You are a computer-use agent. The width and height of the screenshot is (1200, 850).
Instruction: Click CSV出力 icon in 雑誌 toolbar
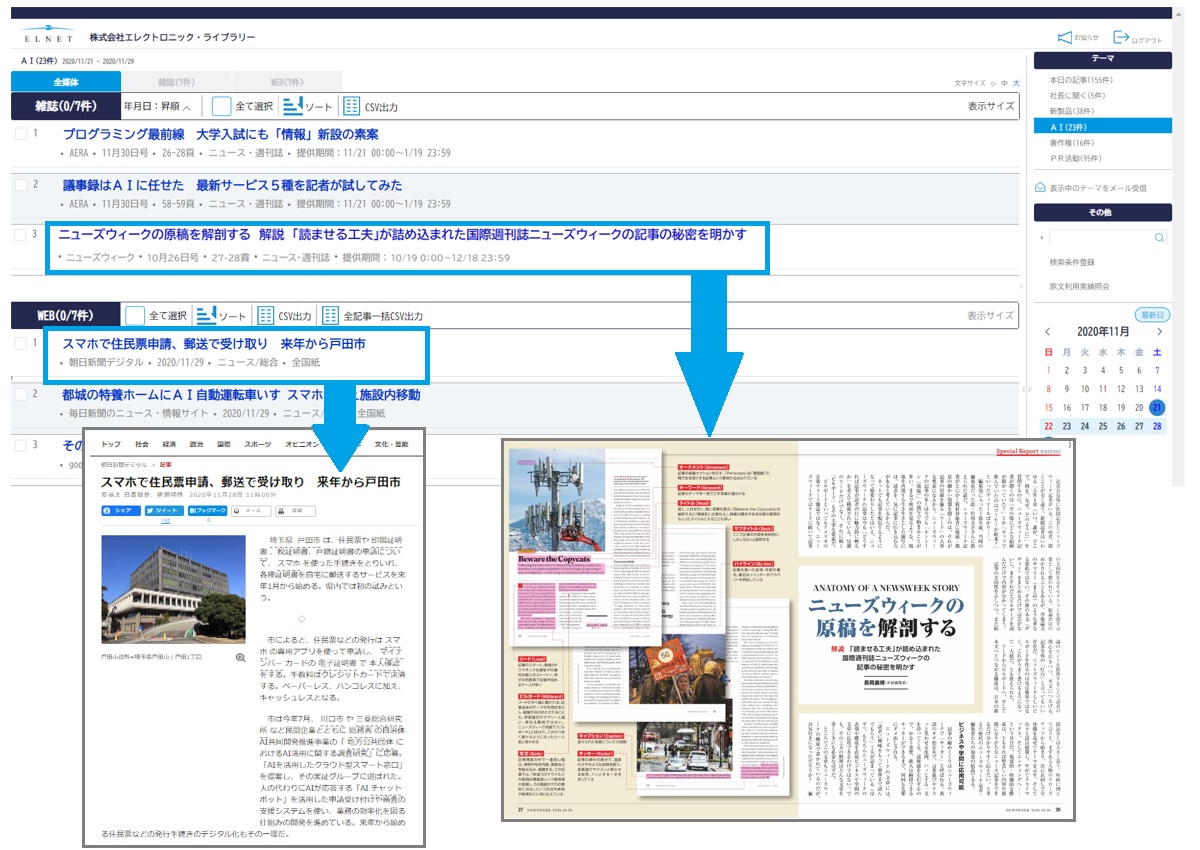click(x=351, y=106)
